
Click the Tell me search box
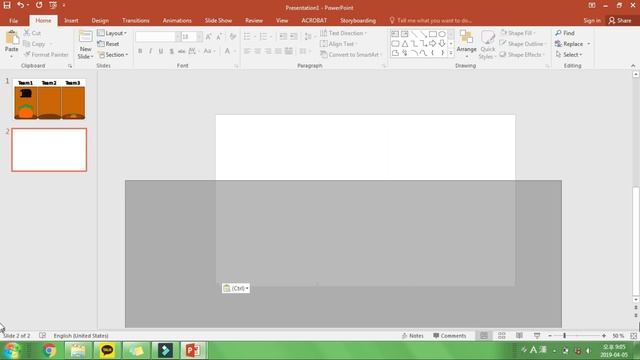(431, 20)
